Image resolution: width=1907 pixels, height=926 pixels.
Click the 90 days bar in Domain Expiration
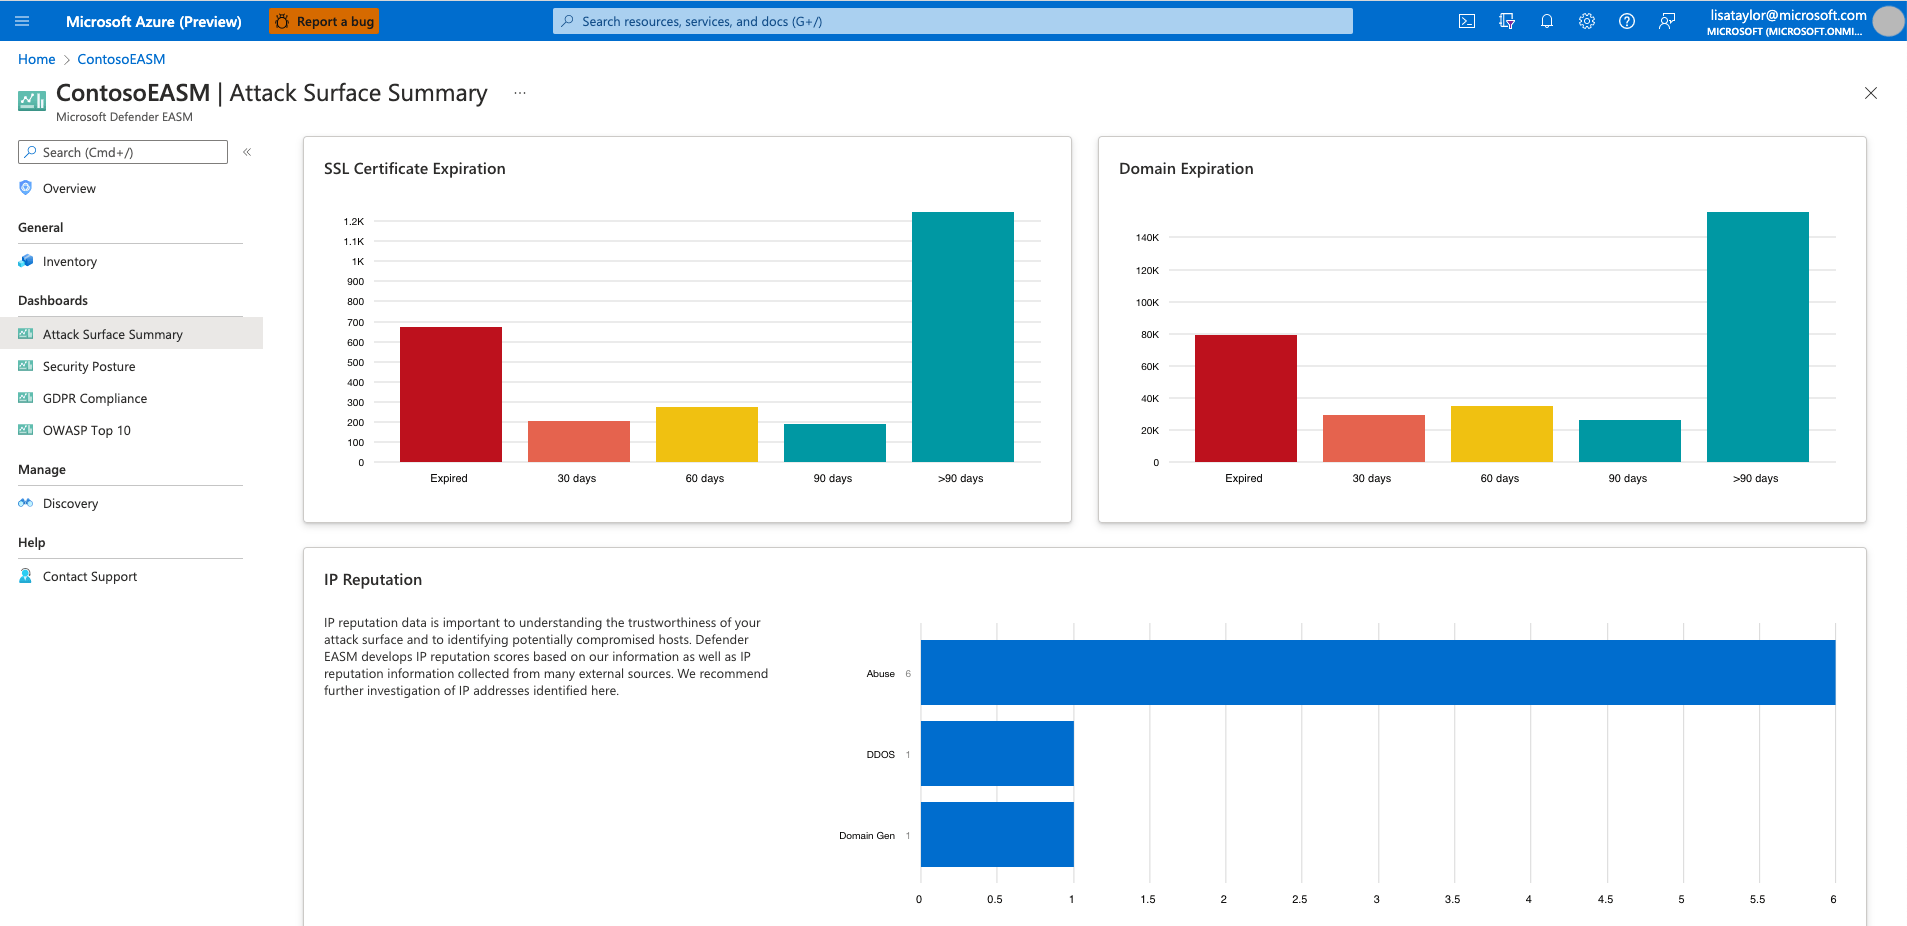point(1630,441)
